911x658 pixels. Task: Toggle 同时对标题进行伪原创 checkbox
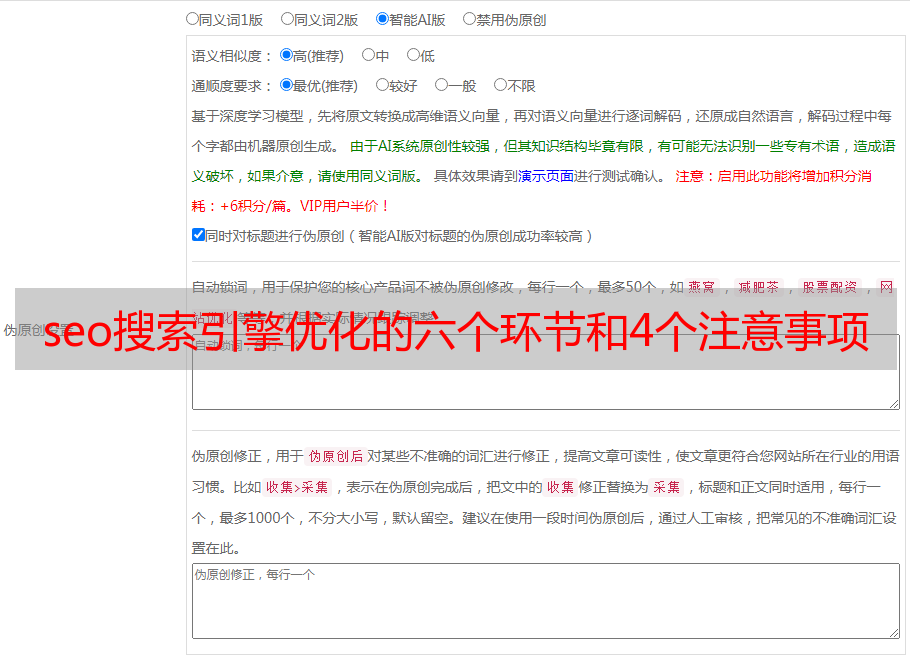coord(198,235)
